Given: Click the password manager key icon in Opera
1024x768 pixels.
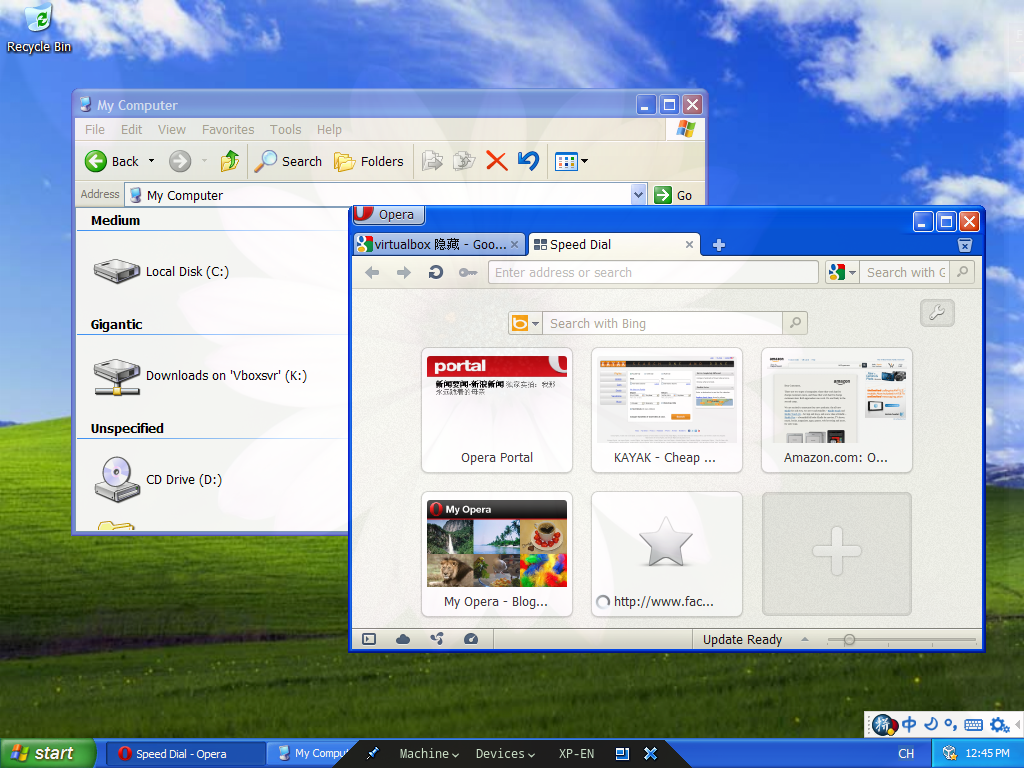Looking at the screenshot, I should [468, 272].
